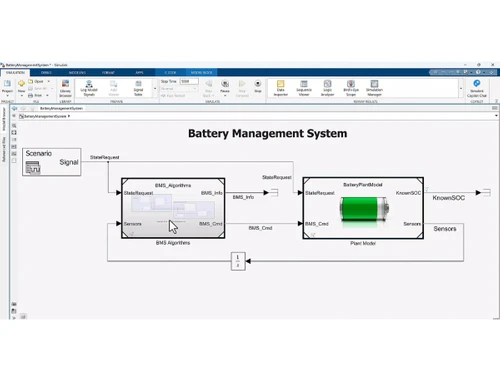500x375 pixels.
Task: Open the simulation mode dropdown
Action: [179, 89]
